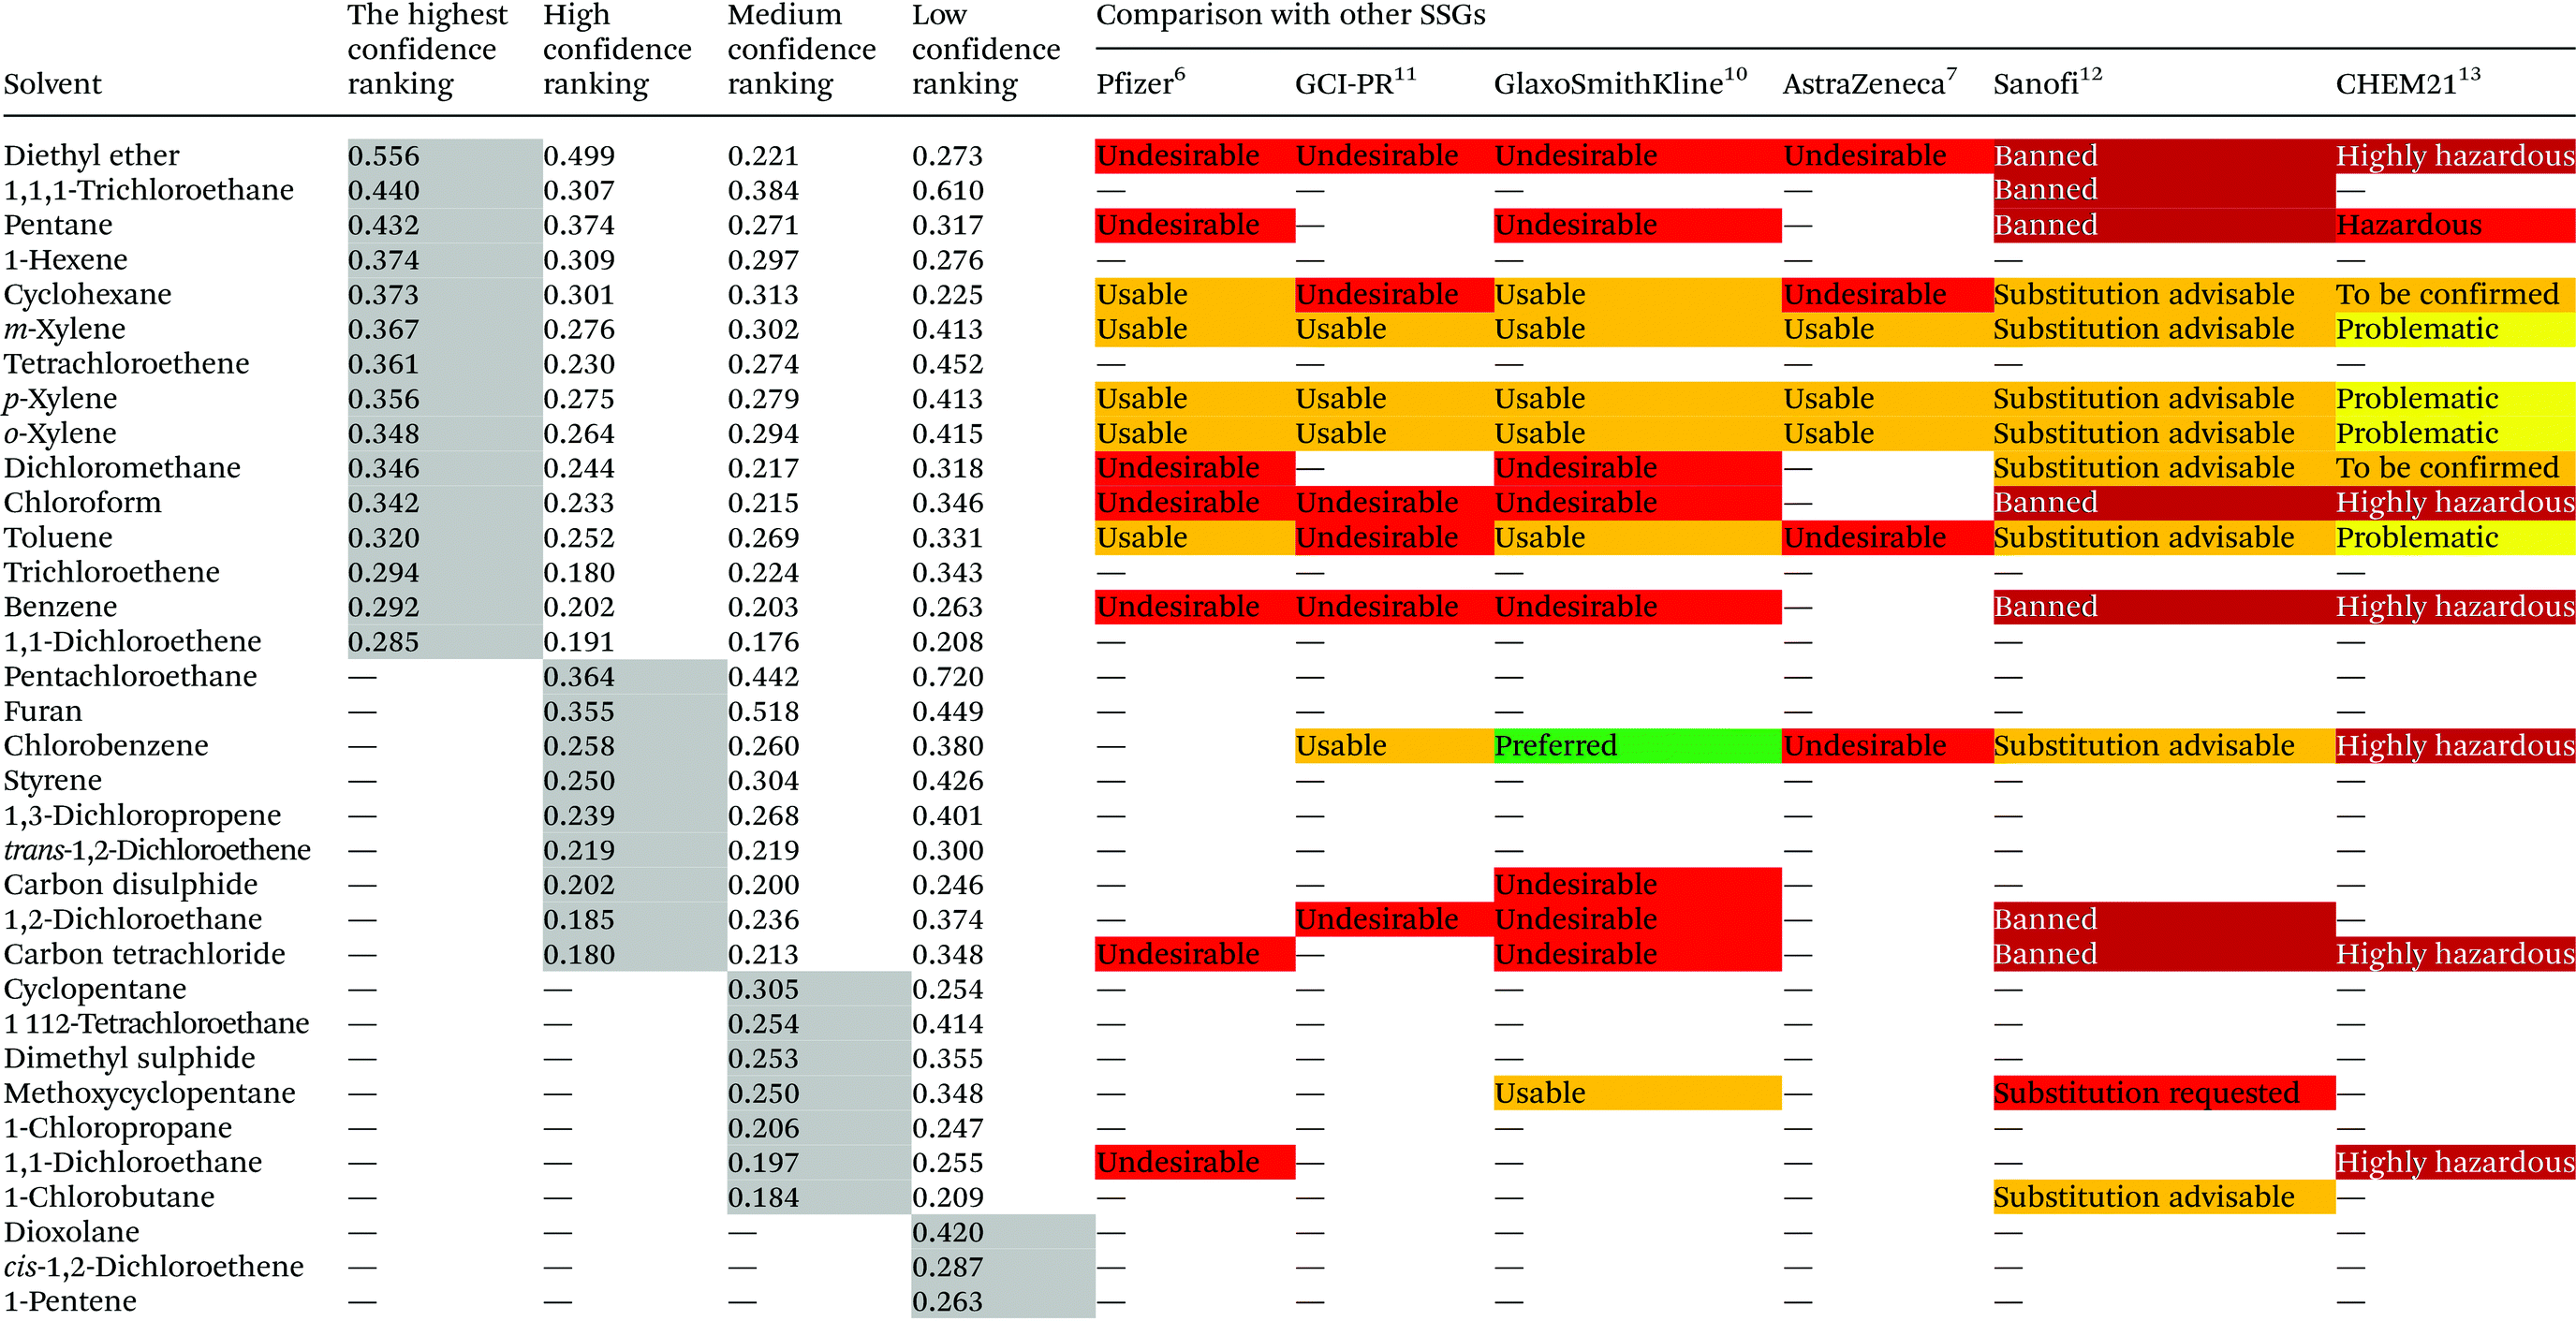The width and height of the screenshot is (2576, 1321).
Task: Click 'Substitution requested' cell for Methoxycyclopentane
Action: click(2164, 1093)
